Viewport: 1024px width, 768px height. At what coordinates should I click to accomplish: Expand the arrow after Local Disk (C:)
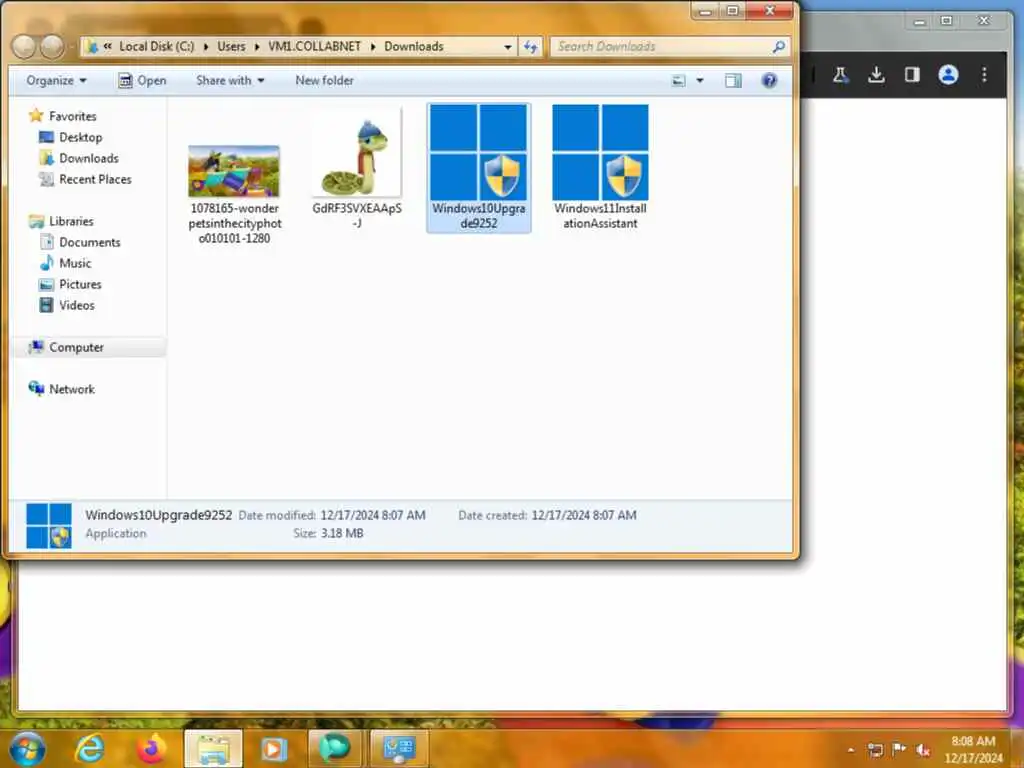point(206,47)
